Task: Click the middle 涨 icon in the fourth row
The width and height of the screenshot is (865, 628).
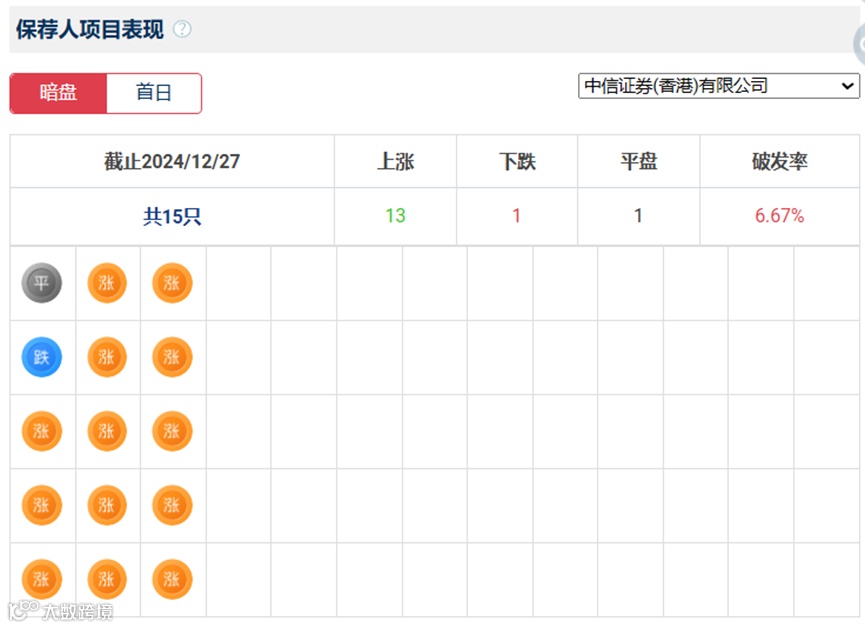Action: pos(107,505)
